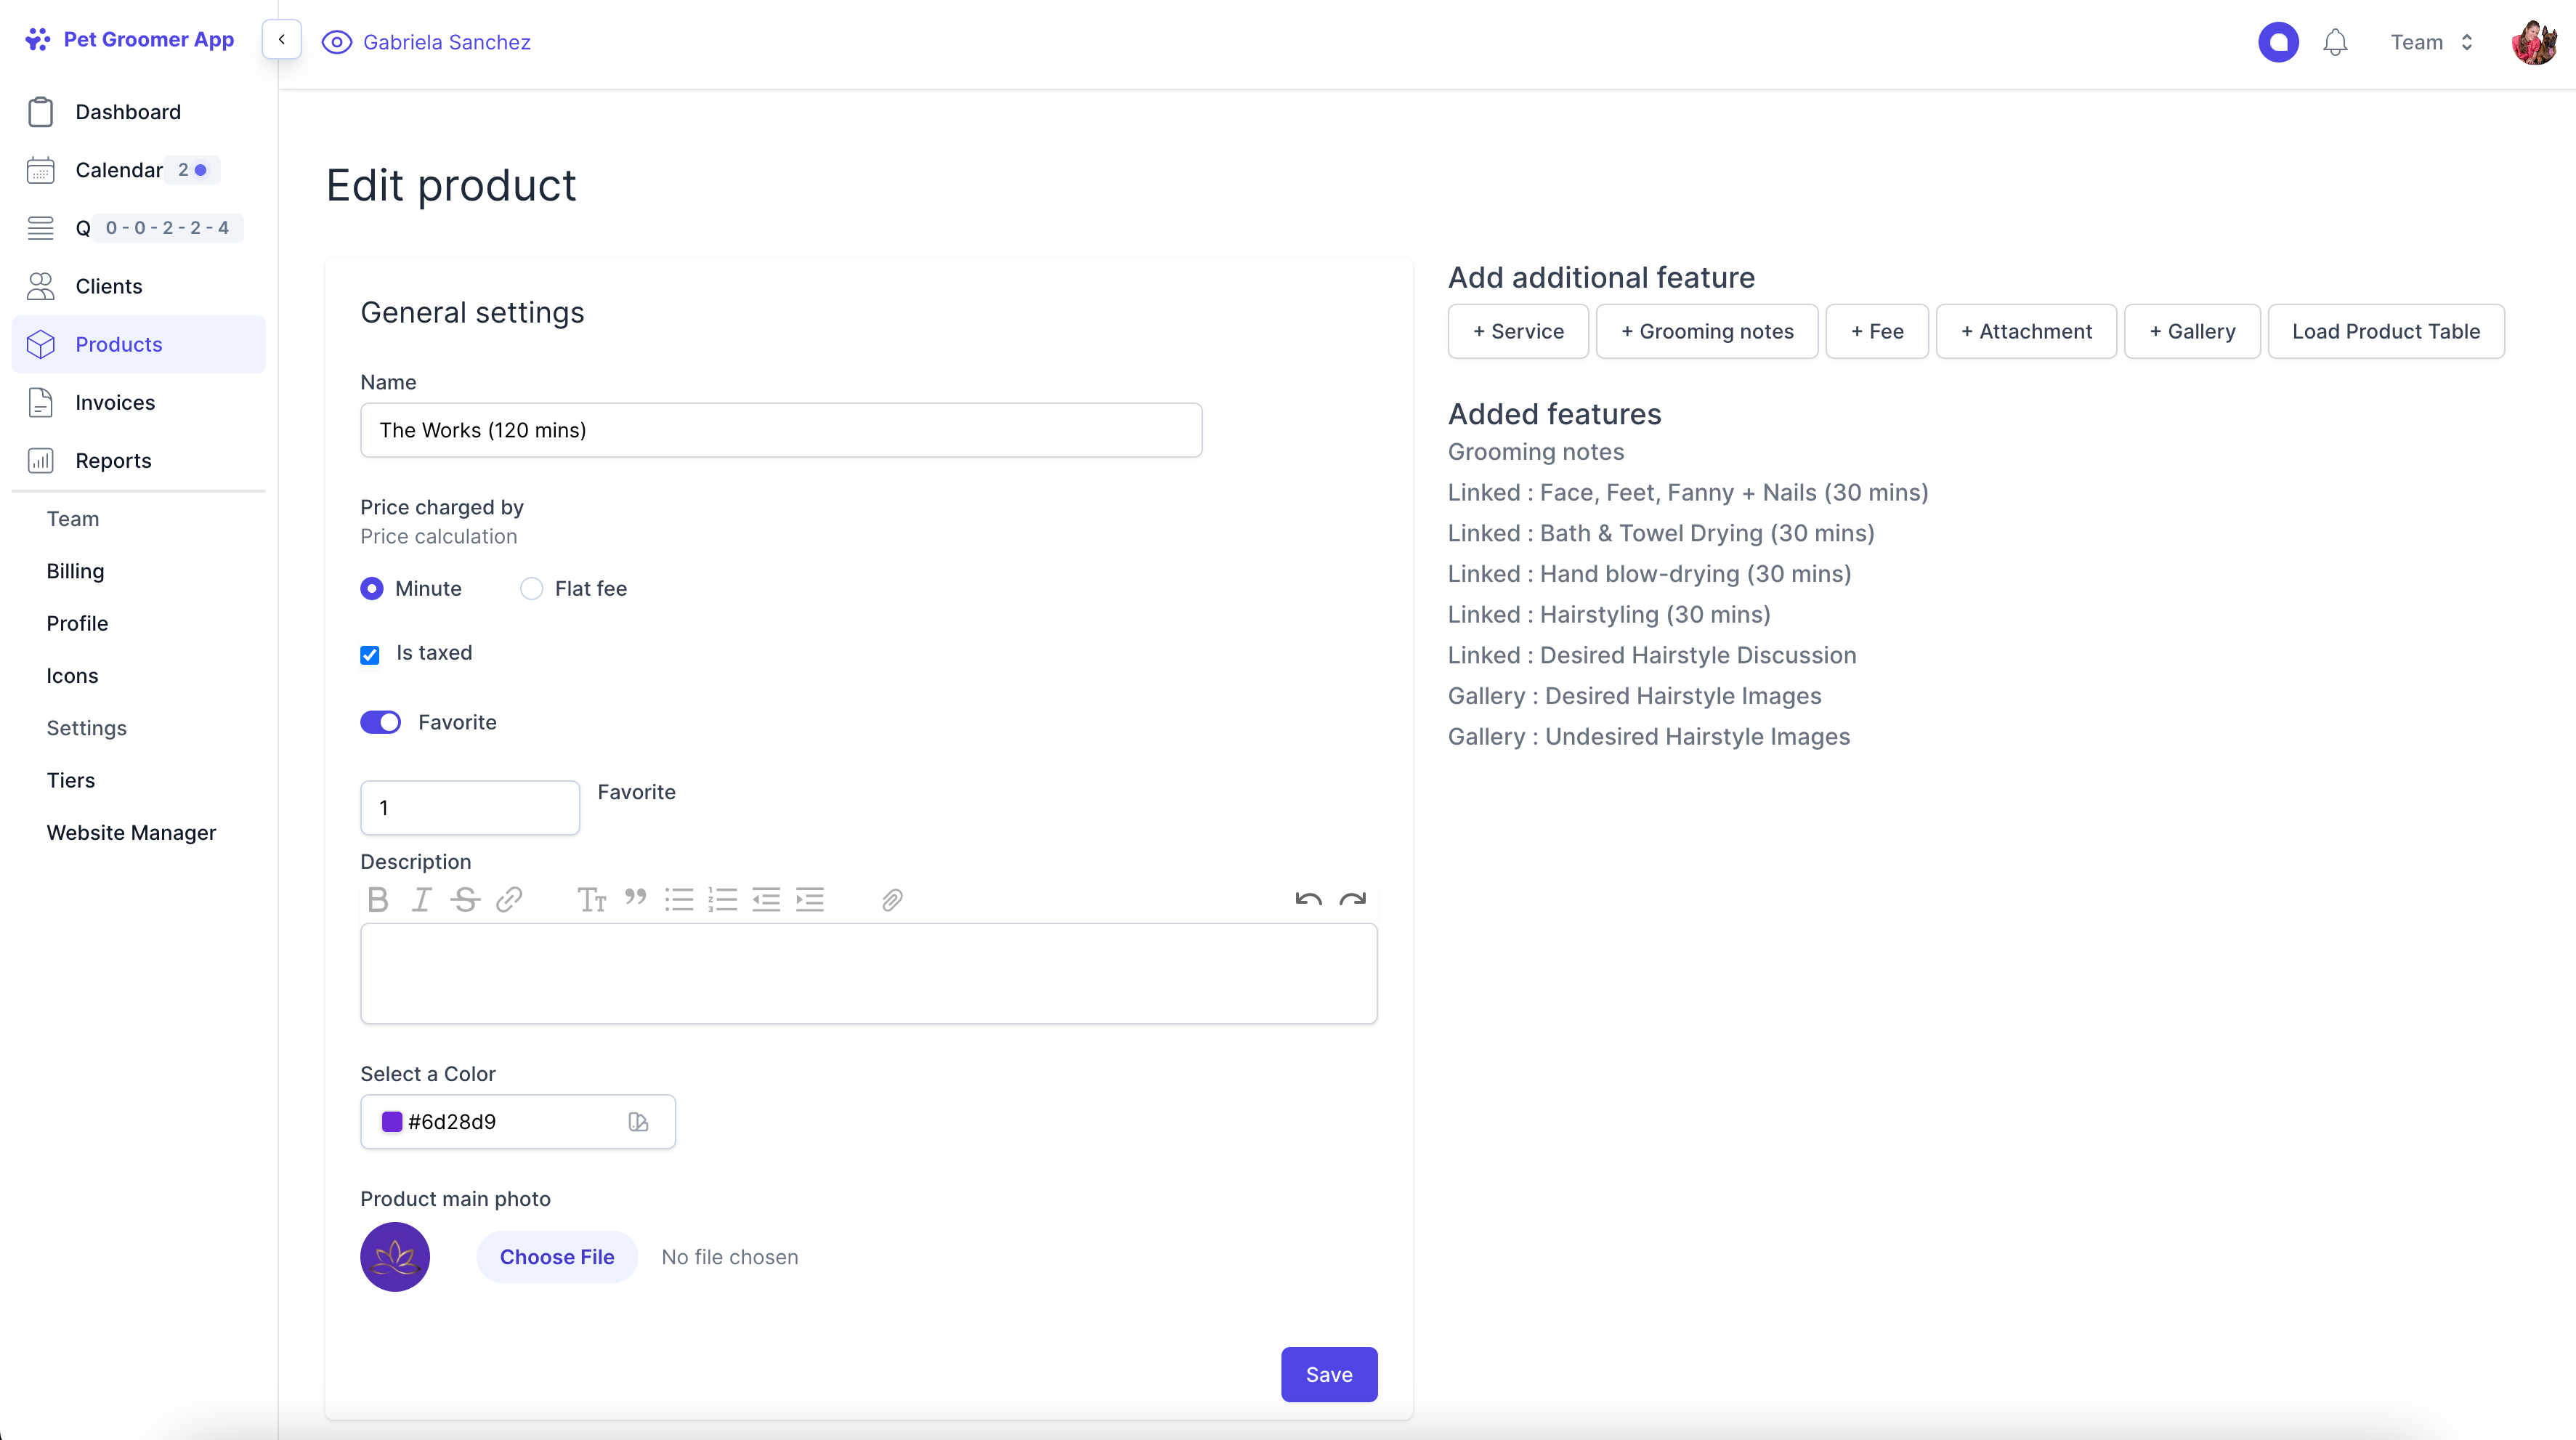Click the product Name input field
Viewport: 2576px width, 1440px height.
tap(781, 430)
